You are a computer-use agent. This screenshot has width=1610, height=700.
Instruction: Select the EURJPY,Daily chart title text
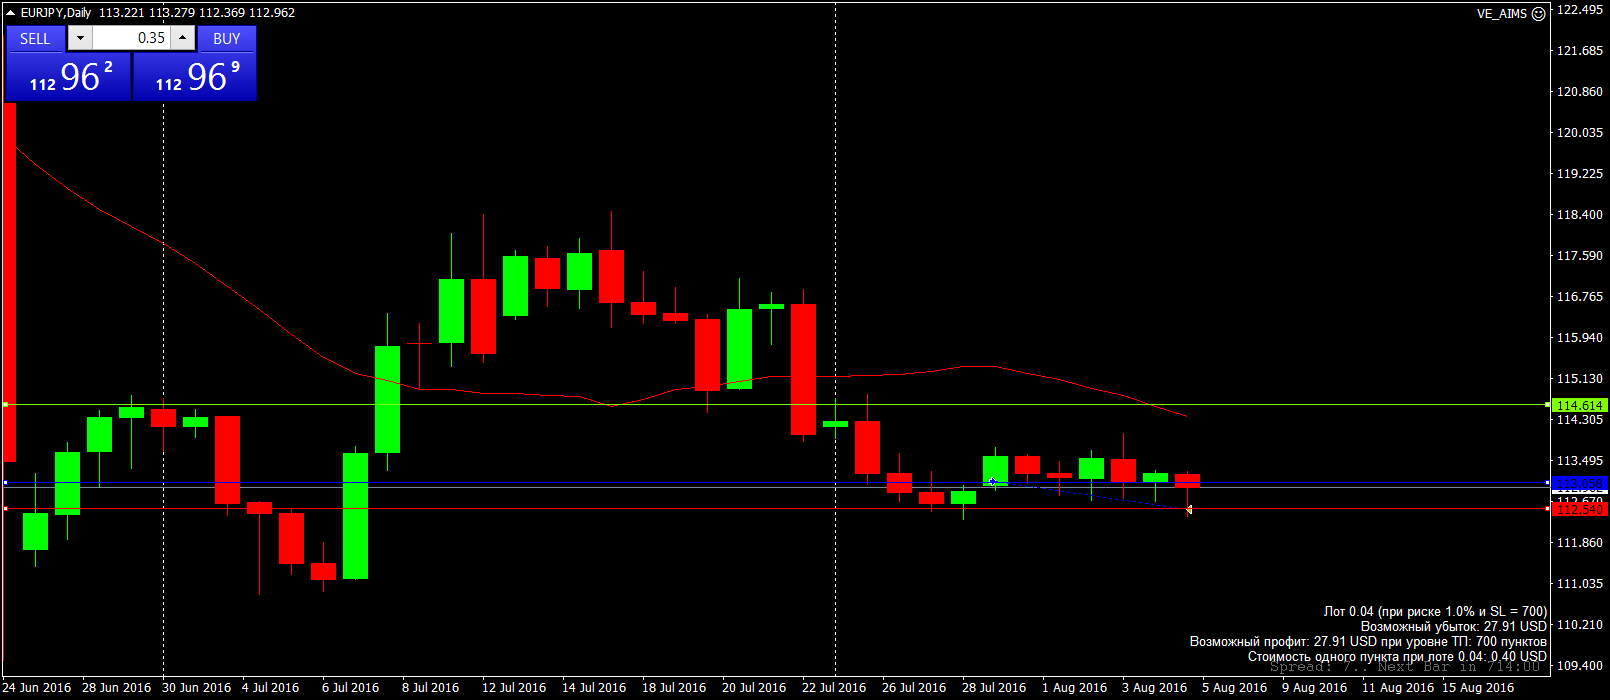(x=55, y=13)
